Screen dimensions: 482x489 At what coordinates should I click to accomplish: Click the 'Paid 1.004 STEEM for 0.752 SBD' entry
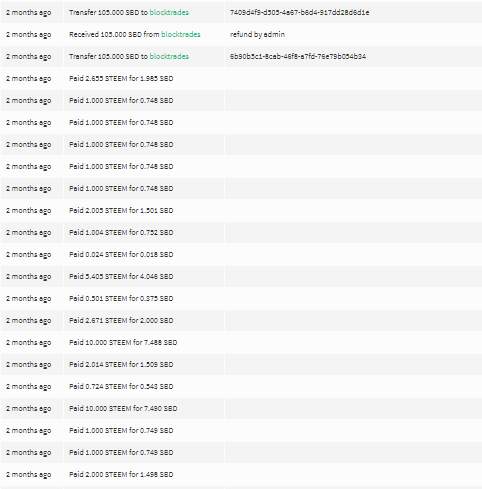coord(121,233)
